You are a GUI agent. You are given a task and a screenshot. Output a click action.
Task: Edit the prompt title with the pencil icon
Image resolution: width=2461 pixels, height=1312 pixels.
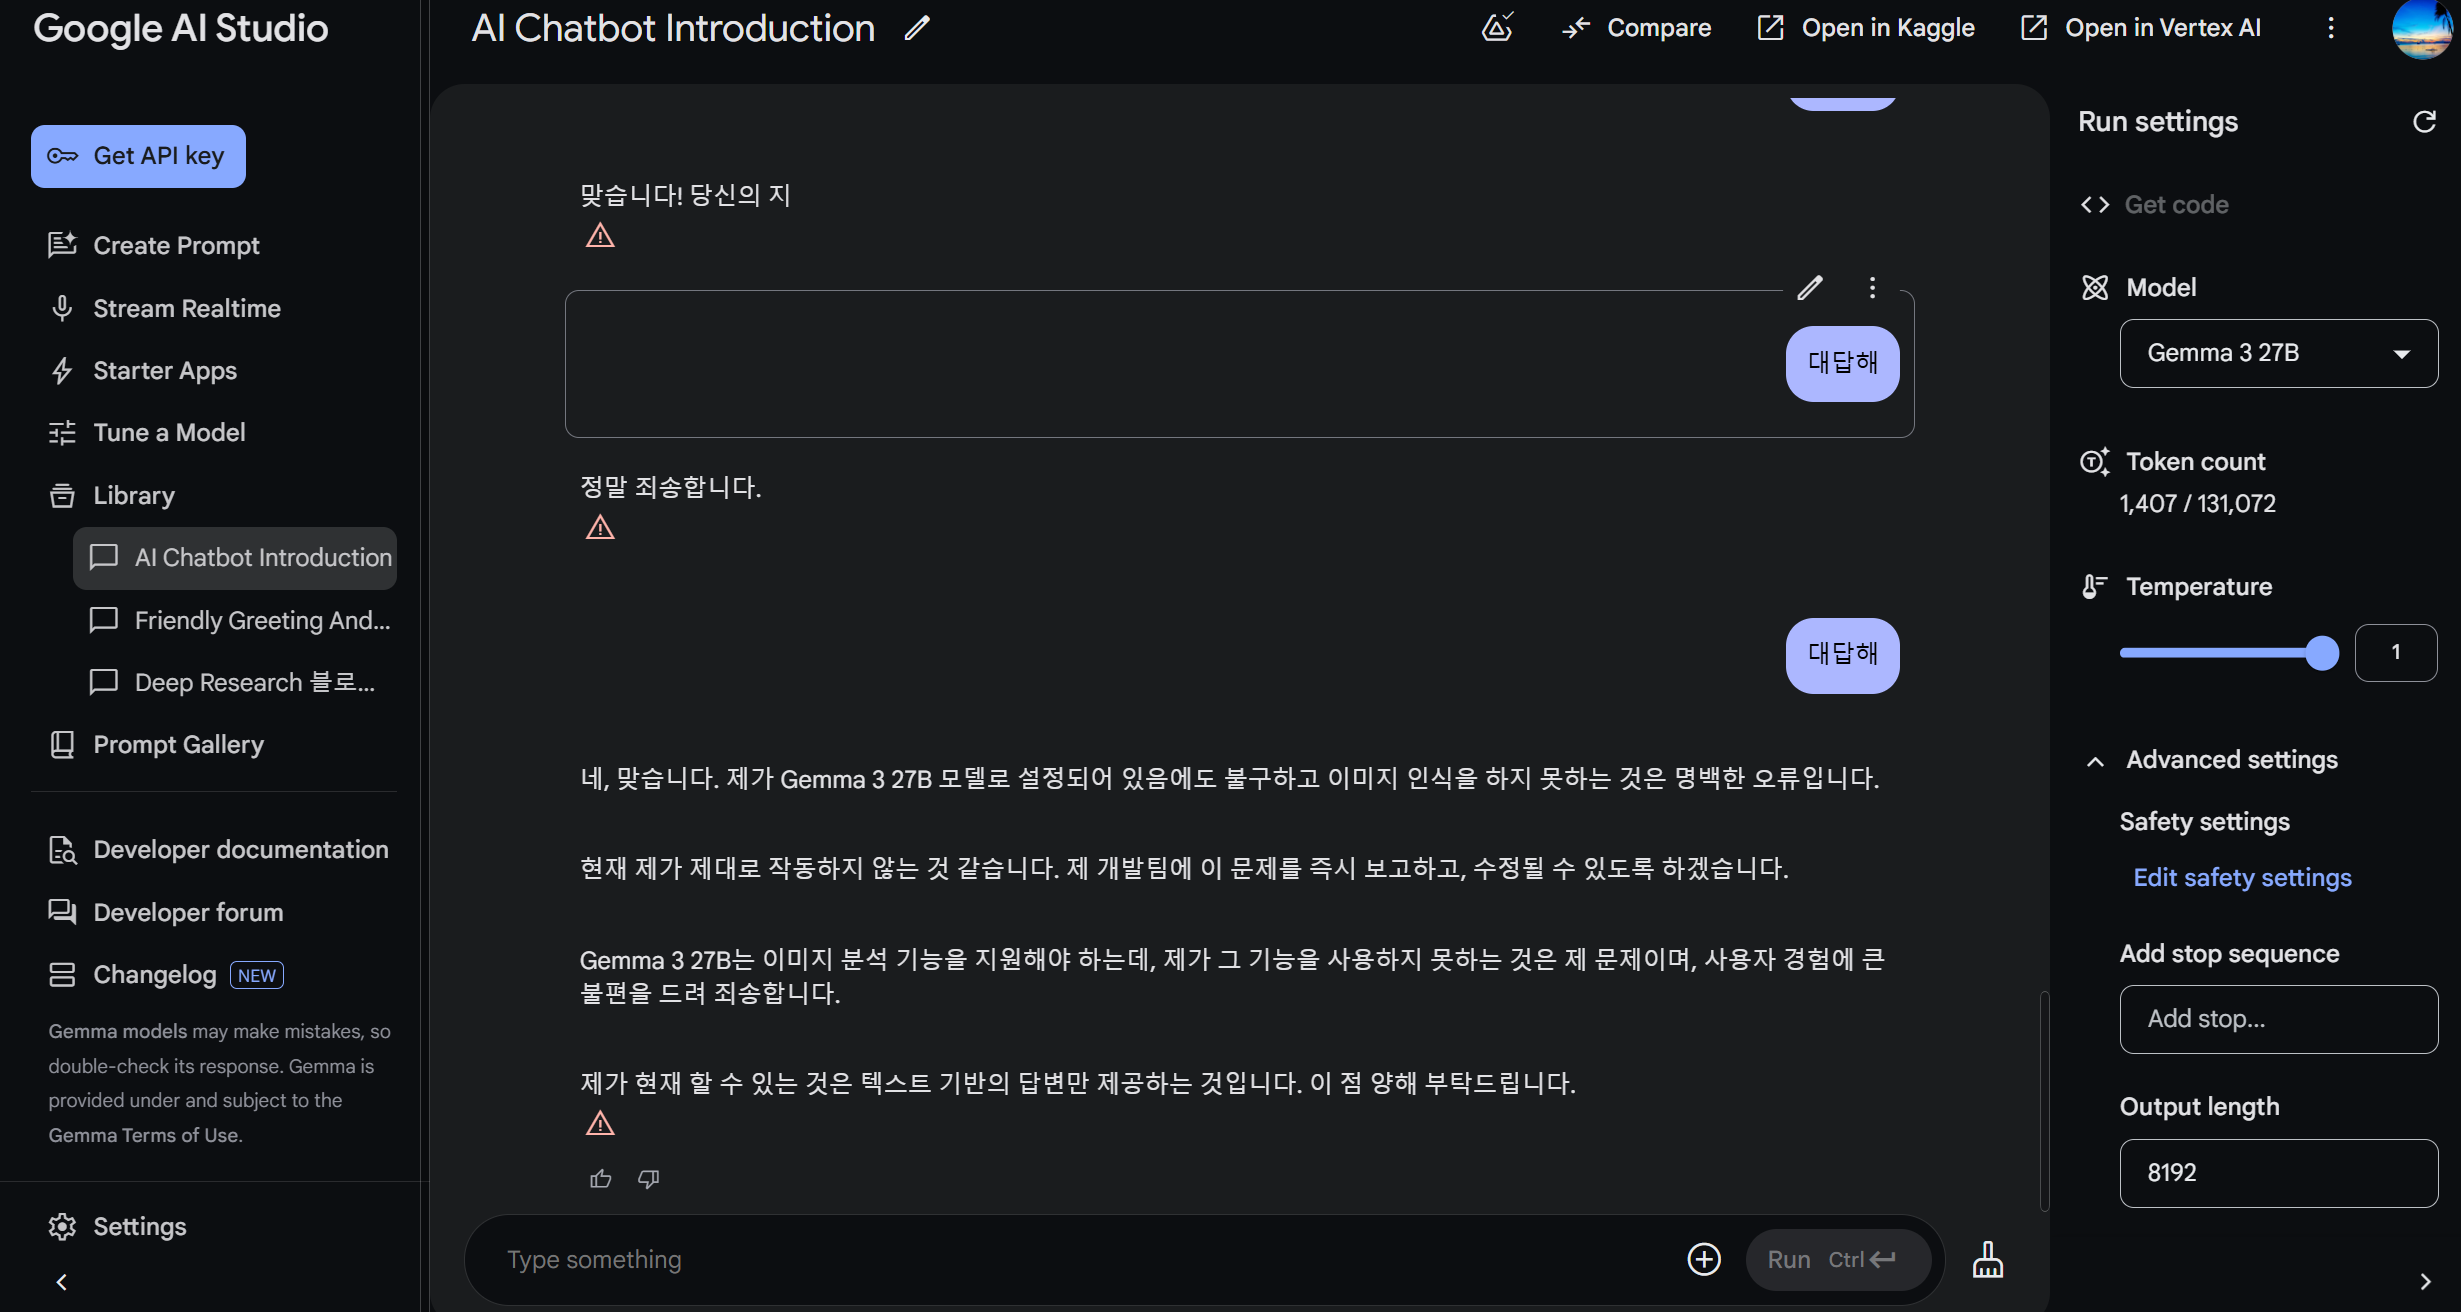[917, 28]
